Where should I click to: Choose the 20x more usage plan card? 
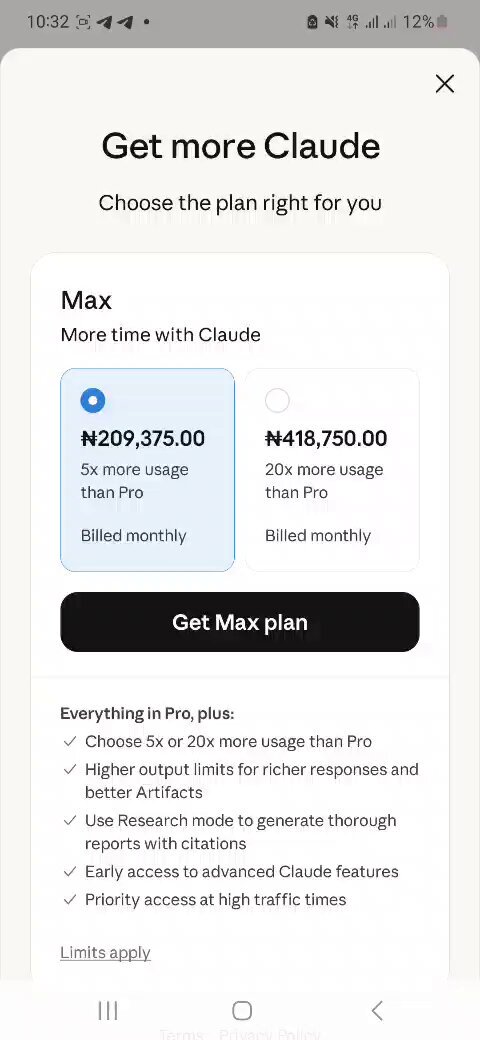coord(332,470)
